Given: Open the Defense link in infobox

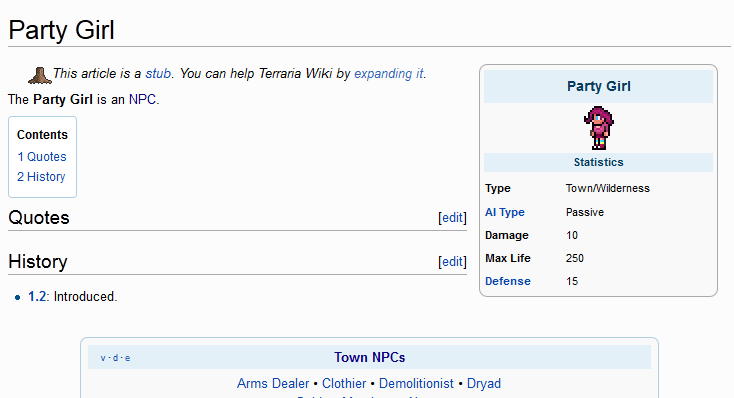Looking at the screenshot, I should coord(508,281).
